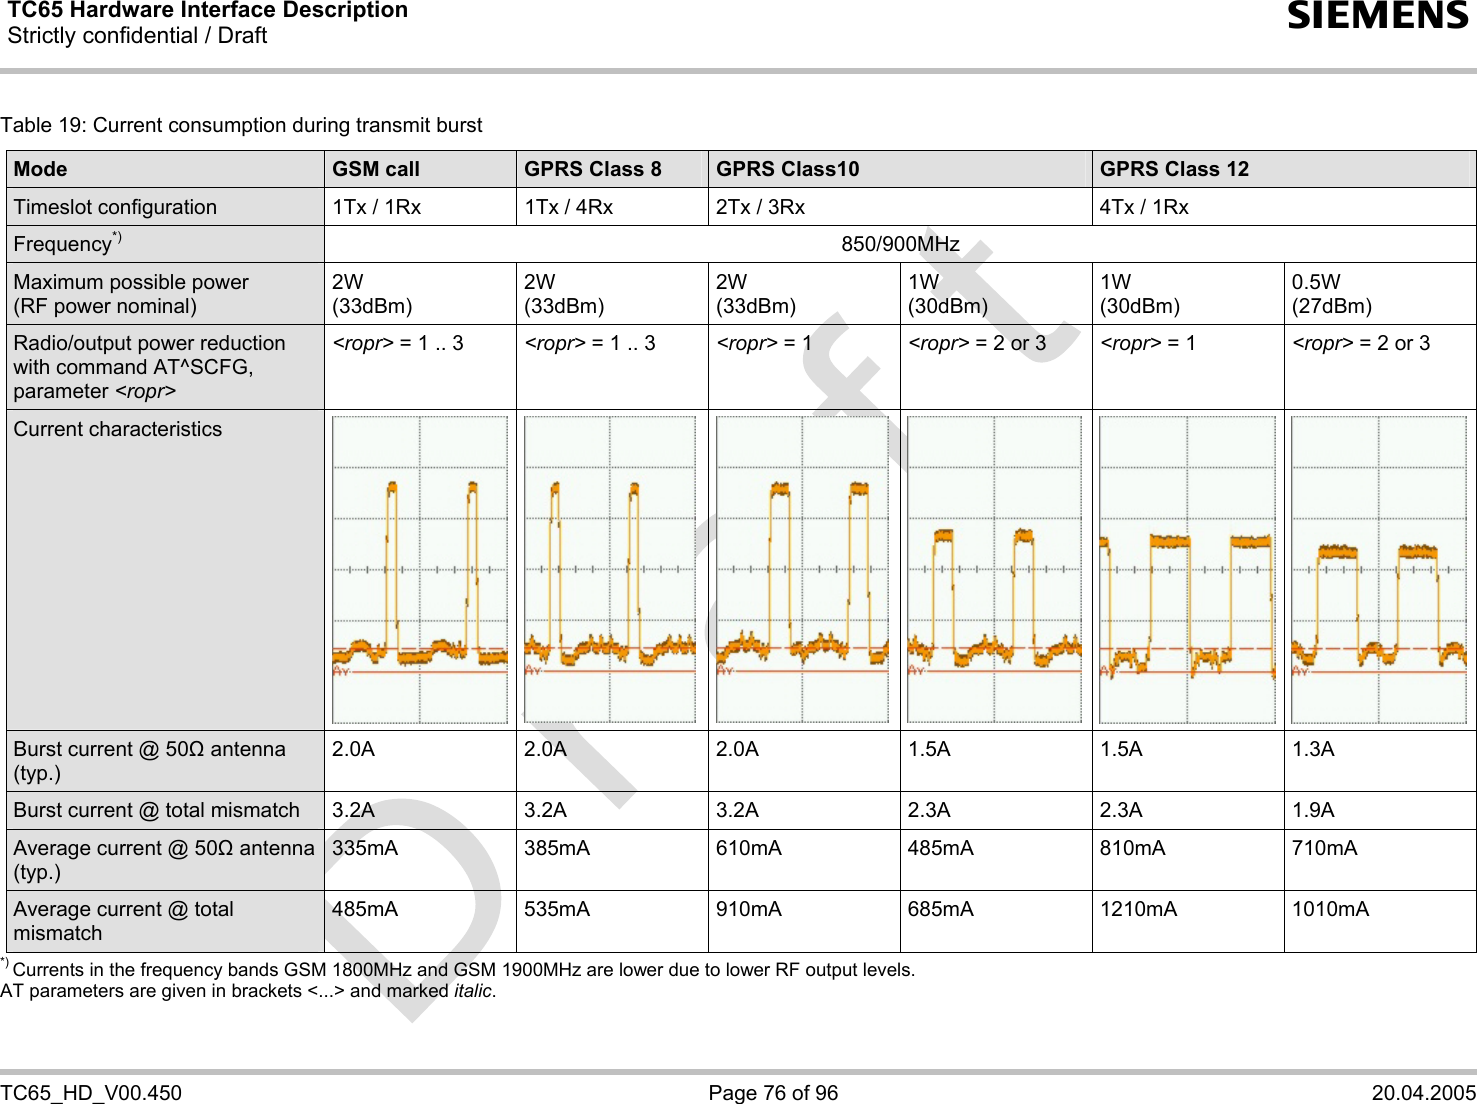1477x1104 pixels.
Task: Click the 'Average current @ 50Ω antenna' label
Action: tap(164, 860)
